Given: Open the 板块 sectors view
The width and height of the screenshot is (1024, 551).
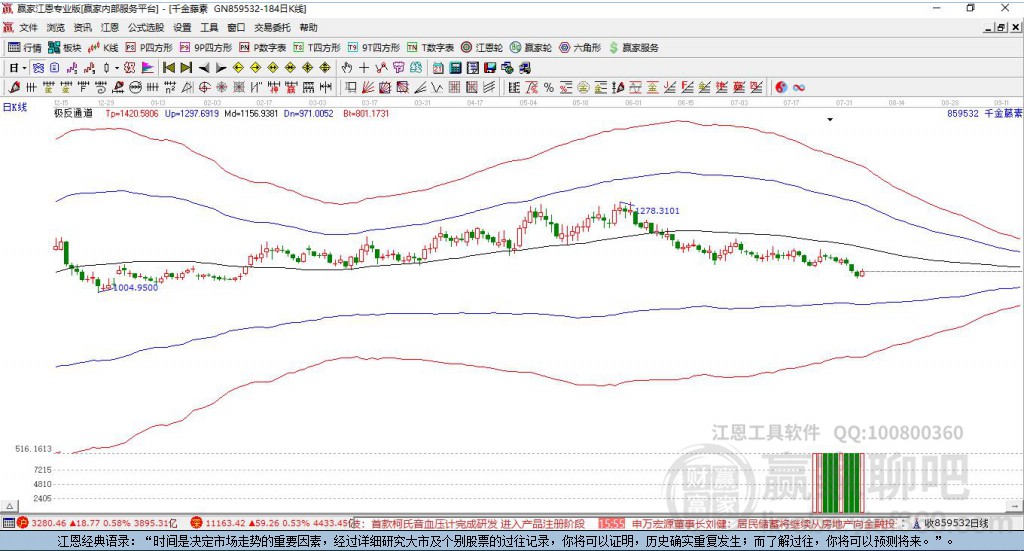Looking at the screenshot, I should pos(65,48).
